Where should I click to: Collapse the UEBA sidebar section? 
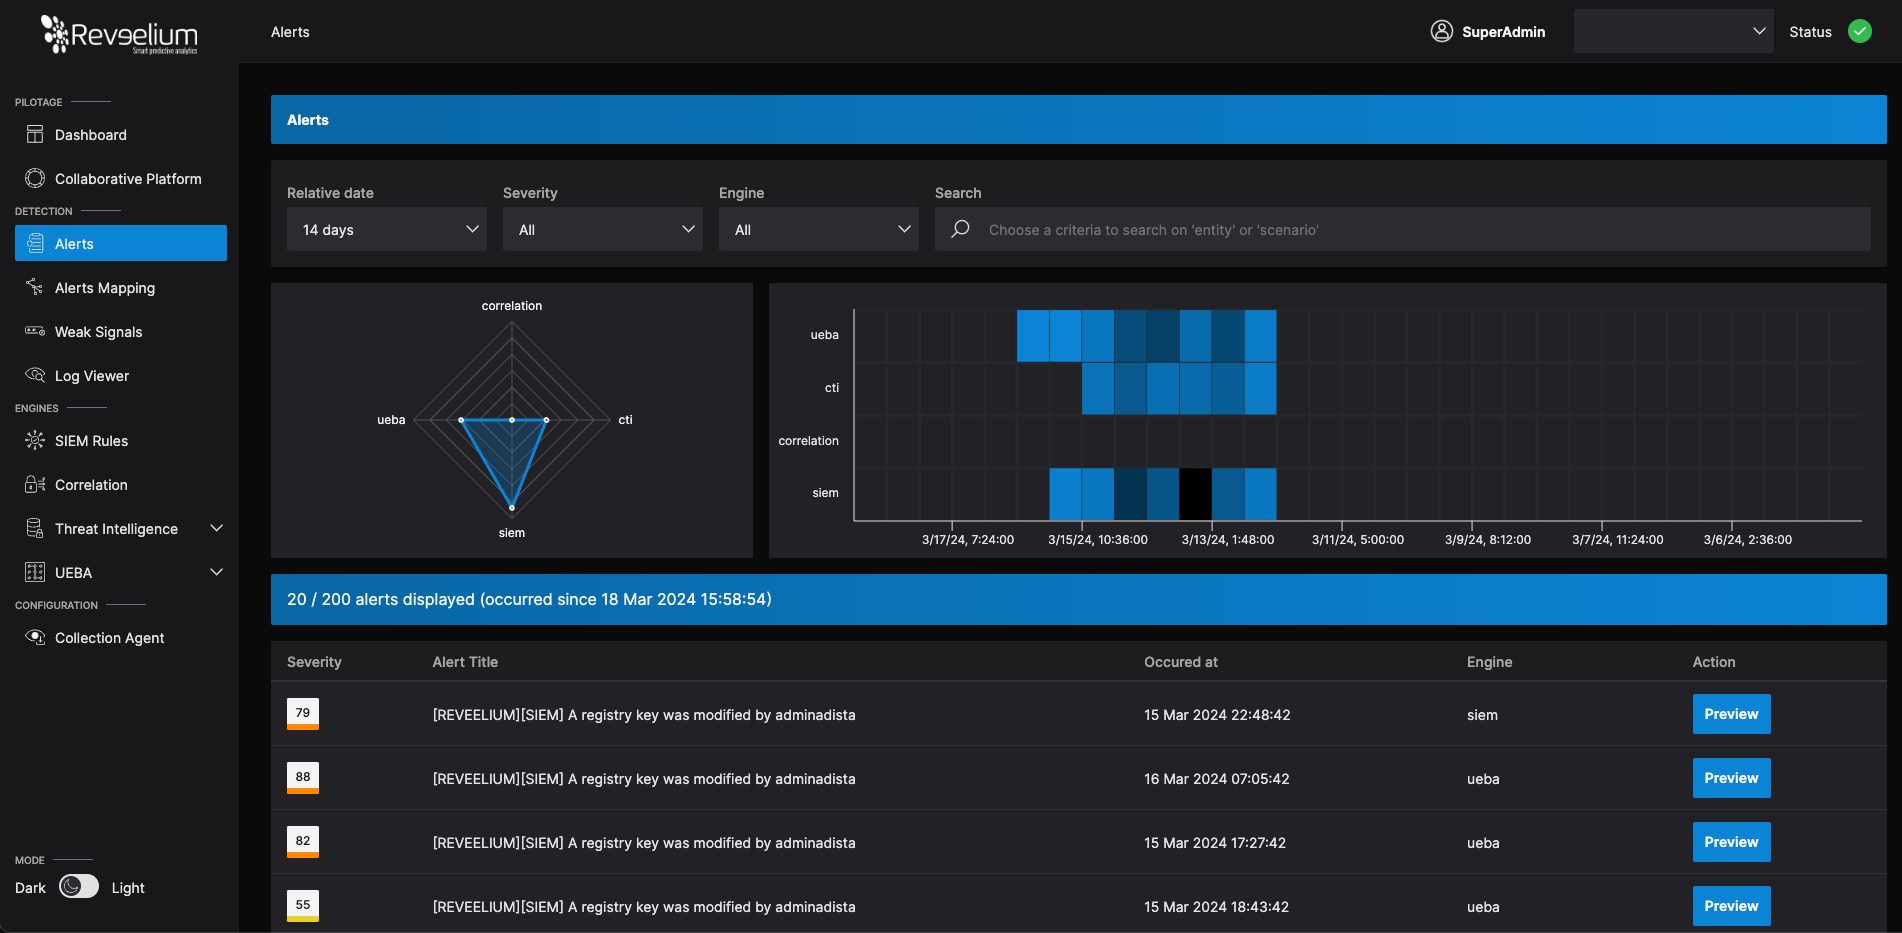click(x=217, y=571)
